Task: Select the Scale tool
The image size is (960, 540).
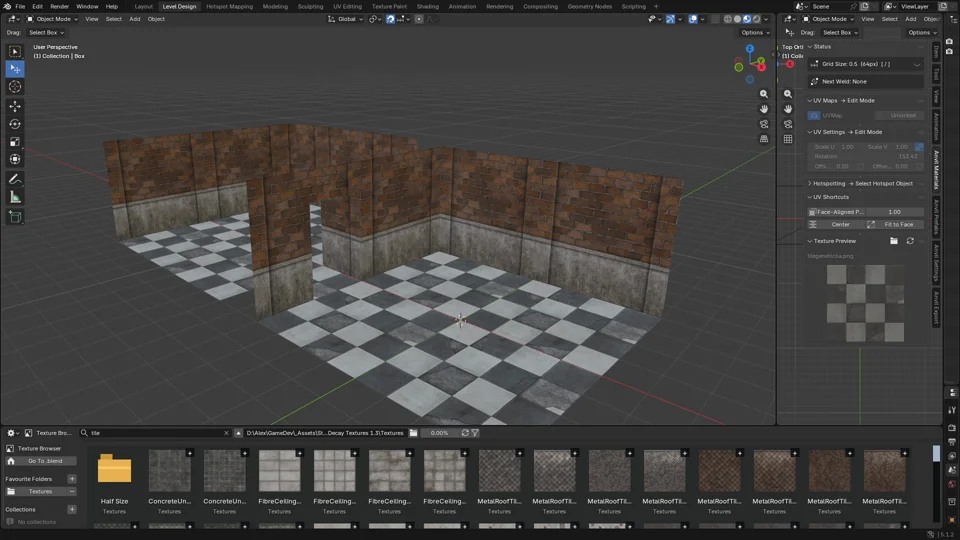Action: [x=15, y=142]
